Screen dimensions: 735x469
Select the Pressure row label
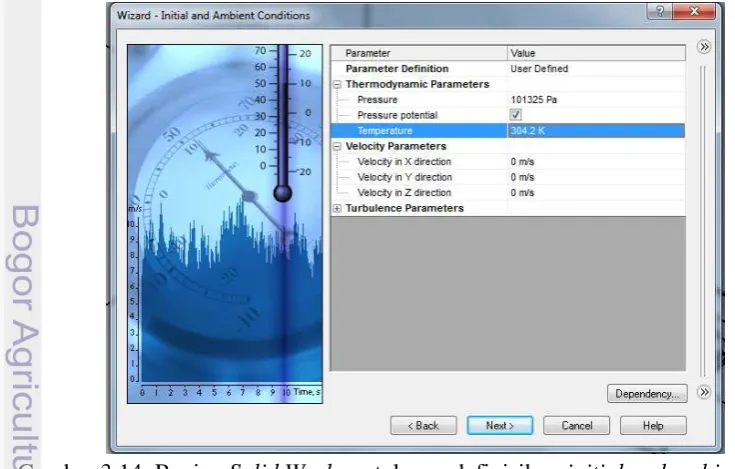tap(377, 100)
